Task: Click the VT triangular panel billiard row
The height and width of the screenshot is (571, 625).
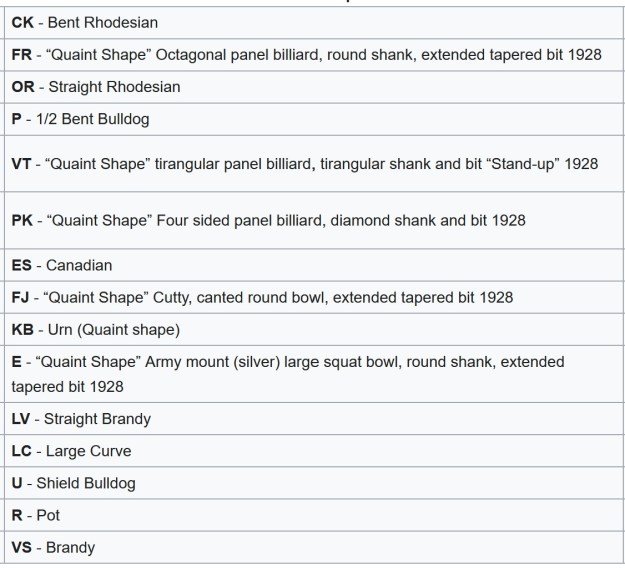Action: (x=304, y=163)
